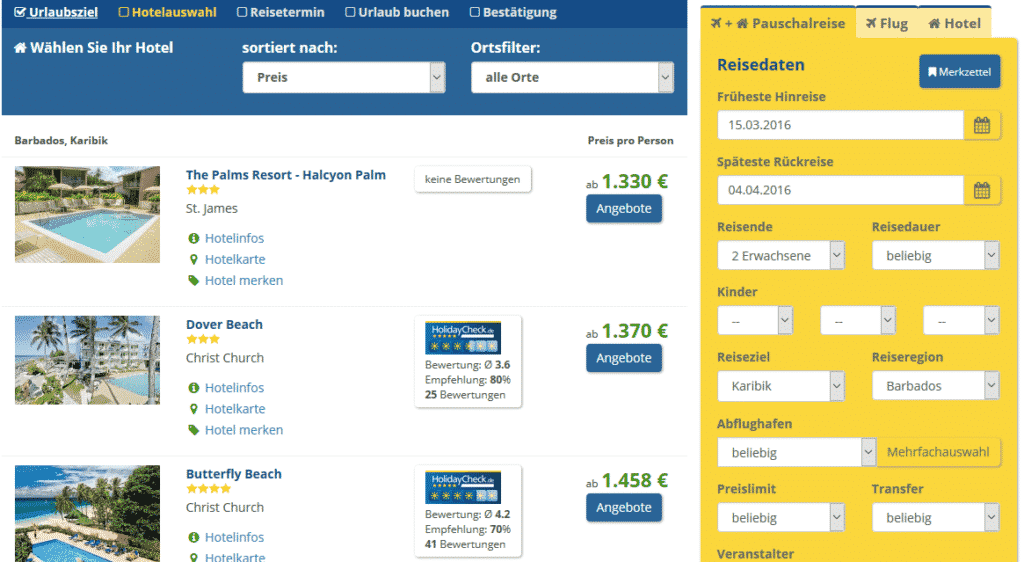The width and height of the screenshot is (1024, 562).
Task: Click the 'keine Bewertungen' box
Action: (x=472, y=180)
